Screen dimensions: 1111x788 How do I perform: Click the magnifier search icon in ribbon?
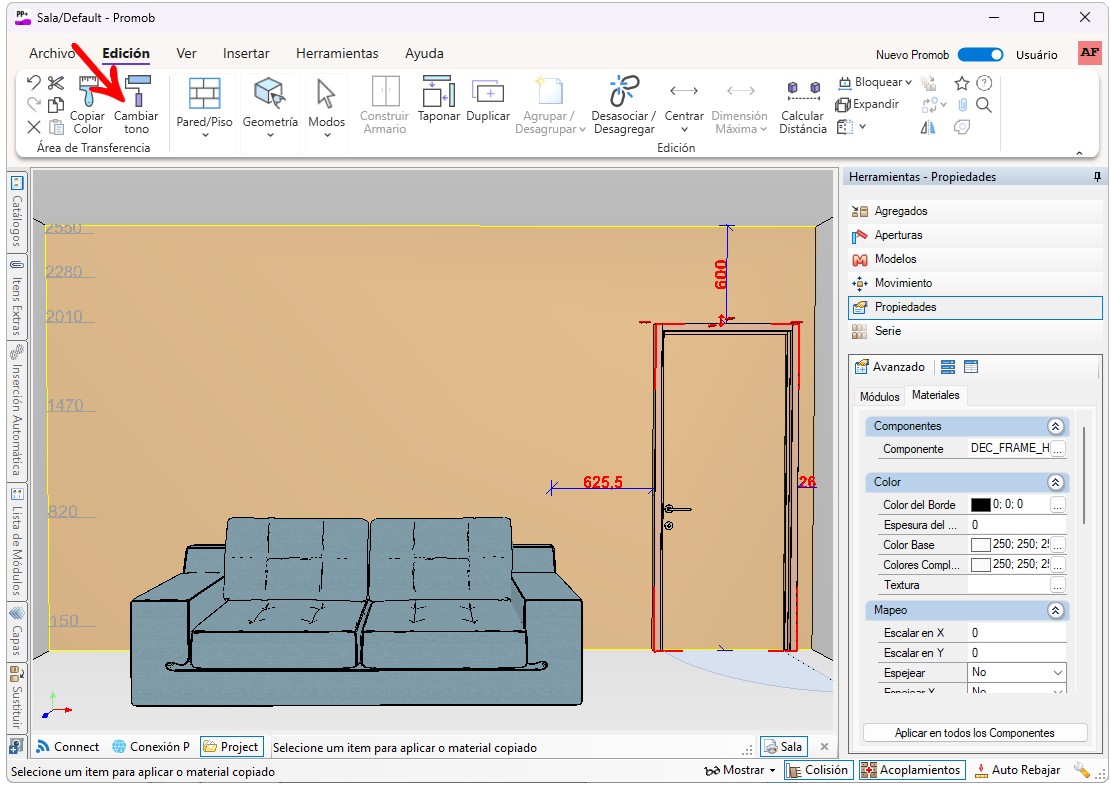[984, 104]
